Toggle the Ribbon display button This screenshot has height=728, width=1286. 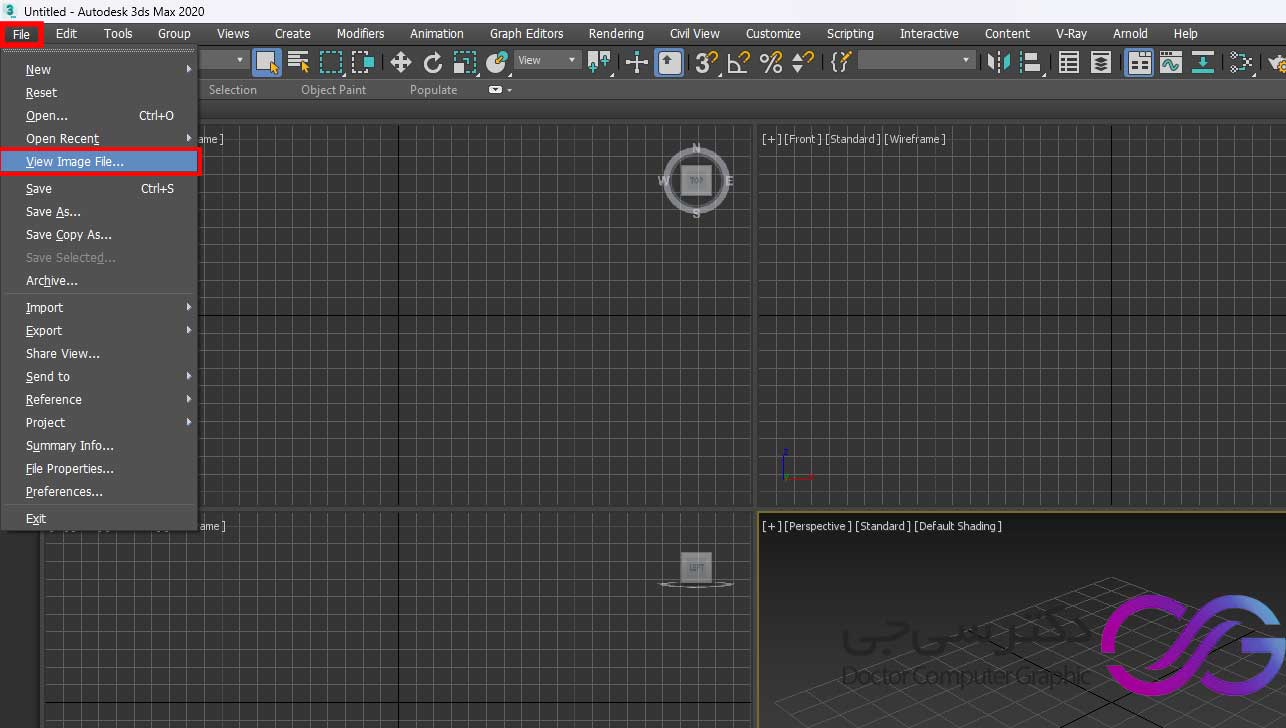coord(1139,62)
